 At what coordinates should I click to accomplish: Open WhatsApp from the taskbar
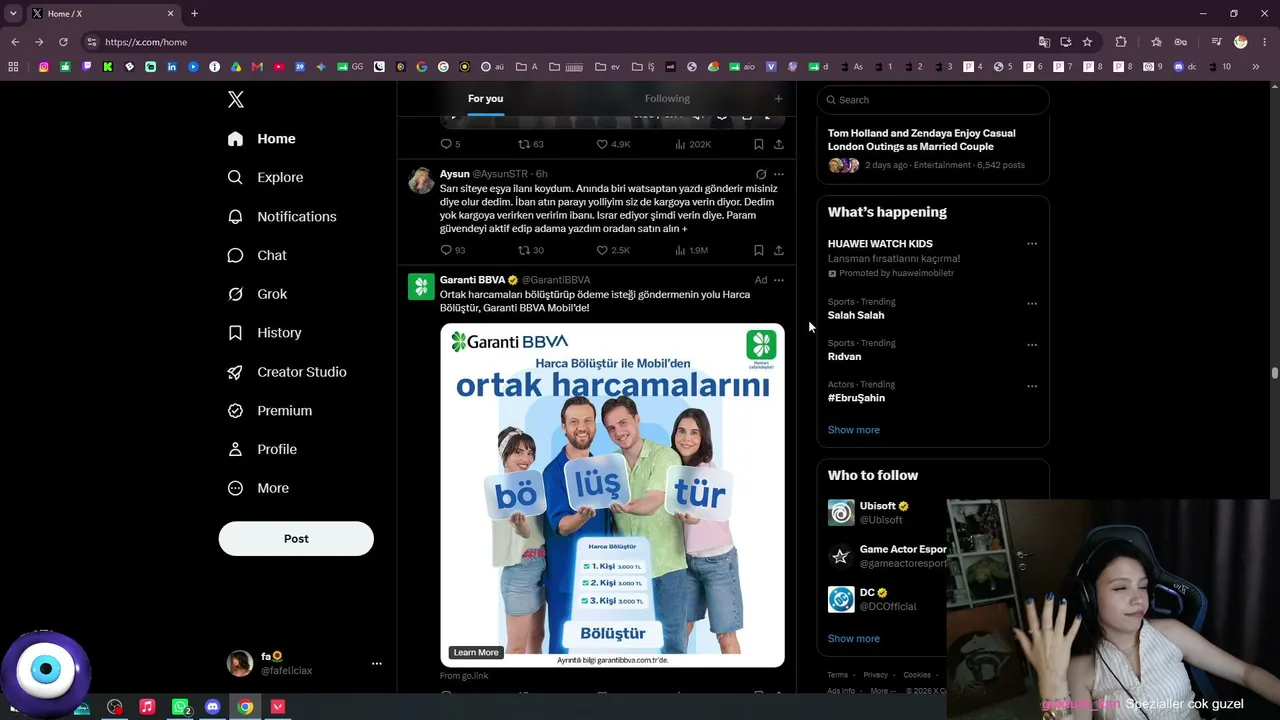tap(180, 707)
